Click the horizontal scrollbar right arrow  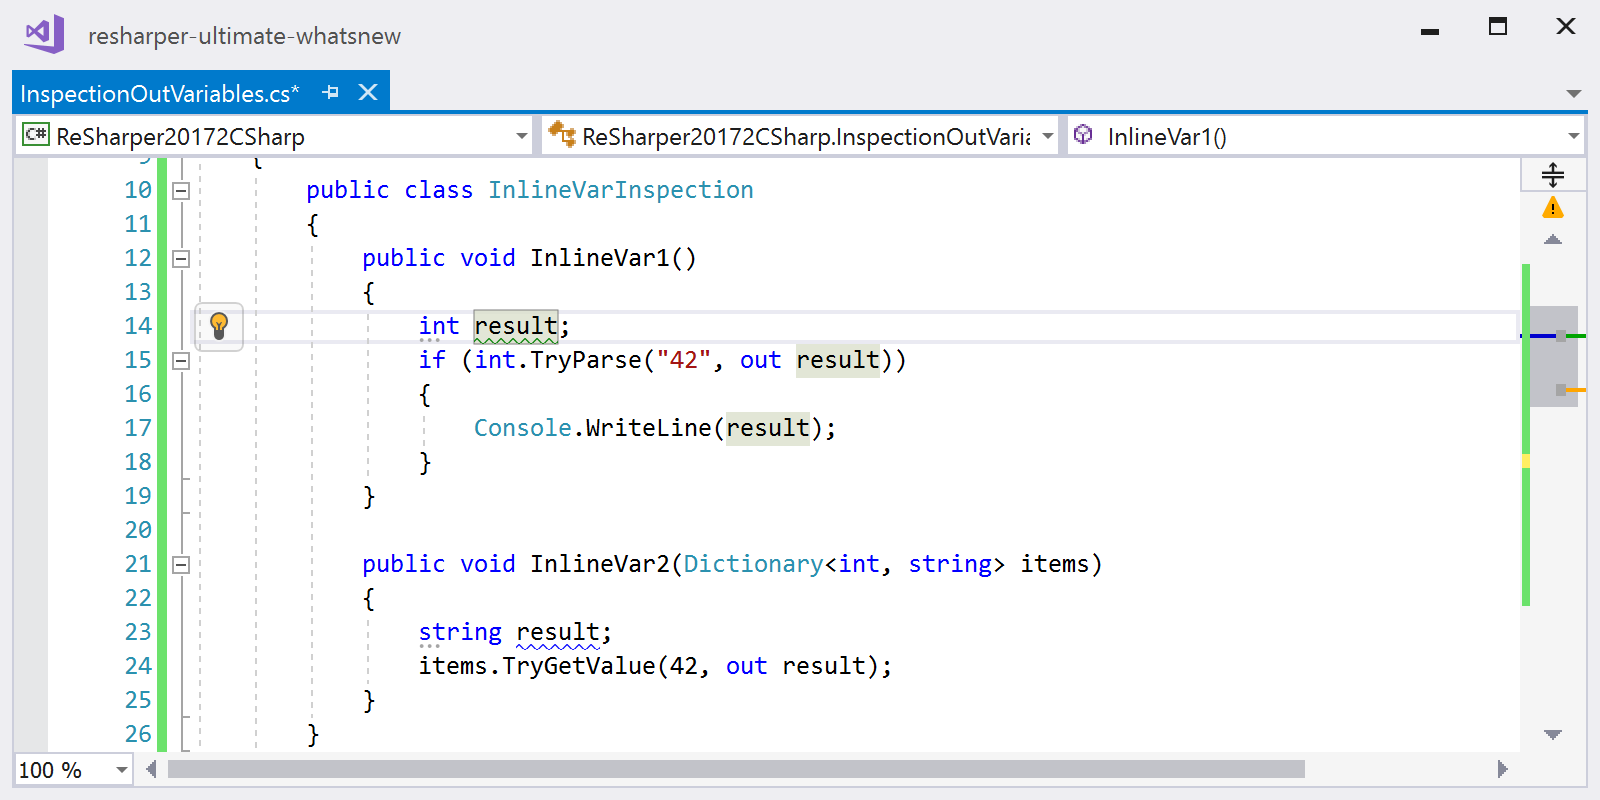[1502, 769]
